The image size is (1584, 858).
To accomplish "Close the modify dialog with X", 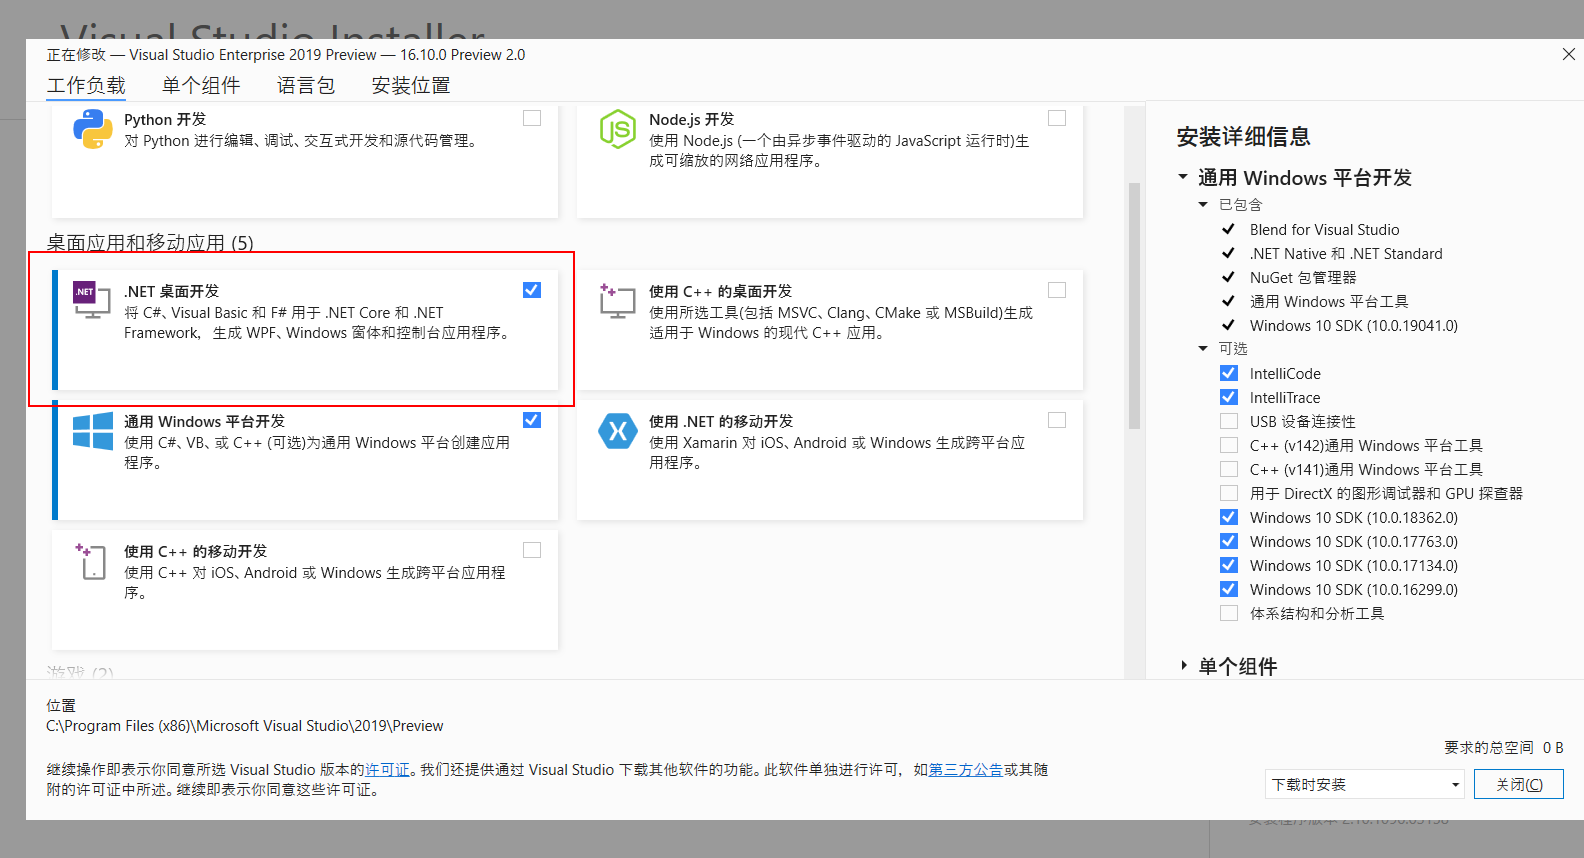I will [x=1568, y=54].
